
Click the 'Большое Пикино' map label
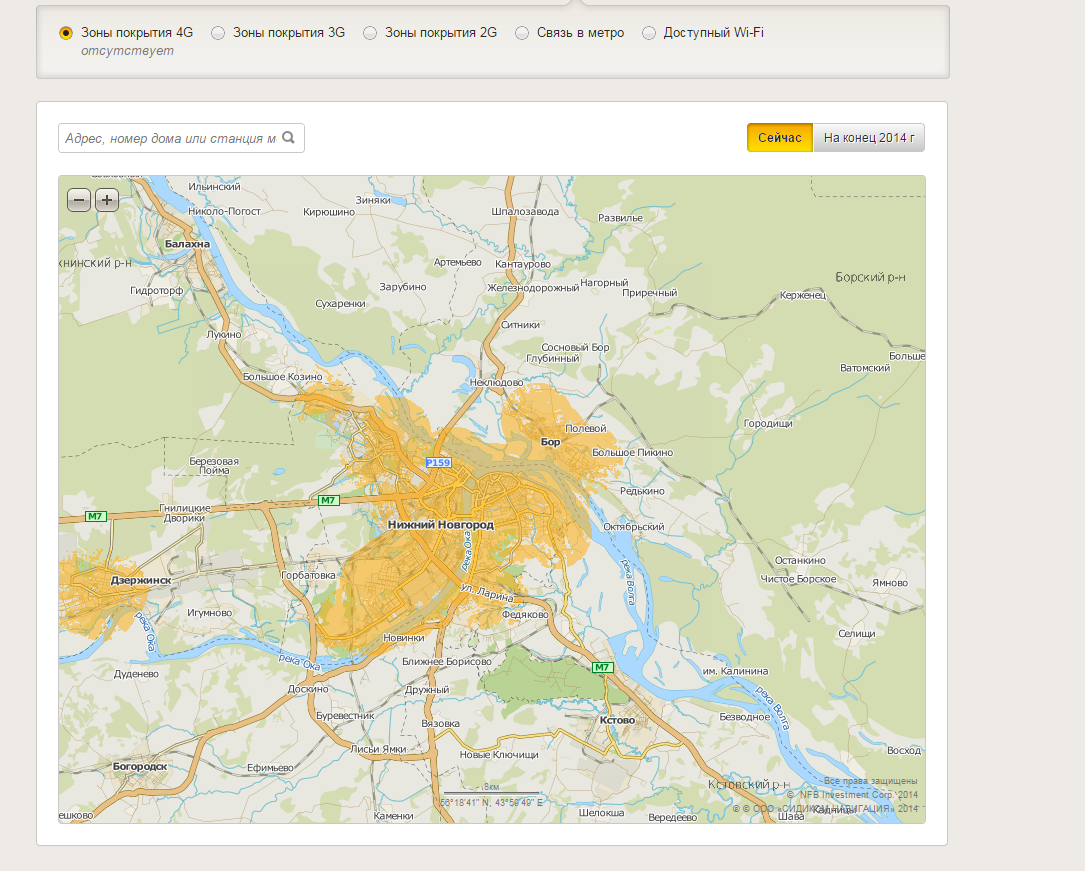pyautogui.click(x=632, y=452)
